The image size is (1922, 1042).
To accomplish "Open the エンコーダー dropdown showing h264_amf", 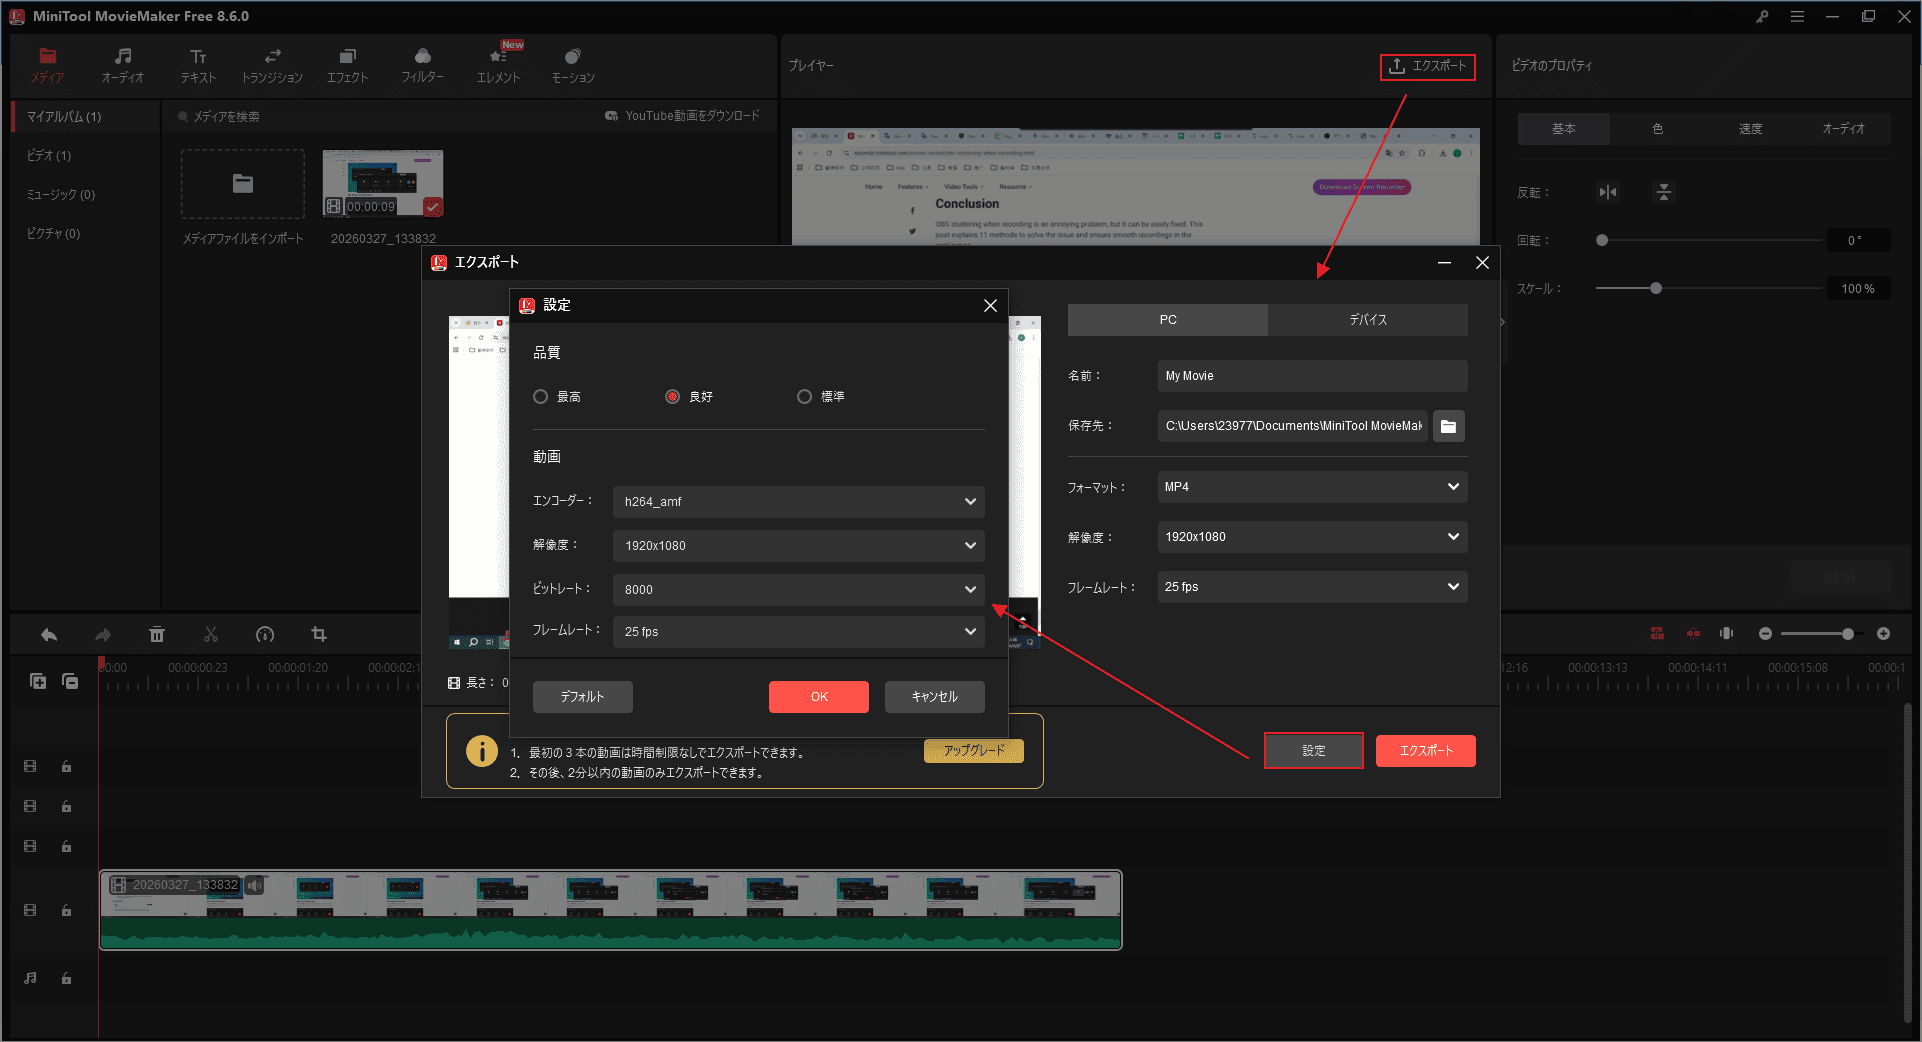I will point(797,501).
